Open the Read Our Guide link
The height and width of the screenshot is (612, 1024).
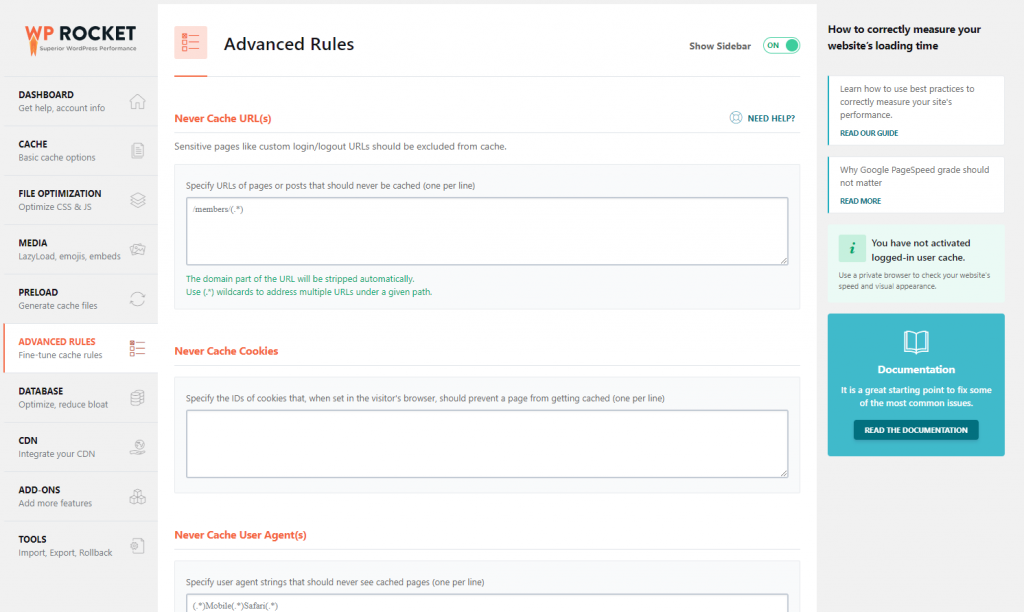pyautogui.click(x=869, y=133)
